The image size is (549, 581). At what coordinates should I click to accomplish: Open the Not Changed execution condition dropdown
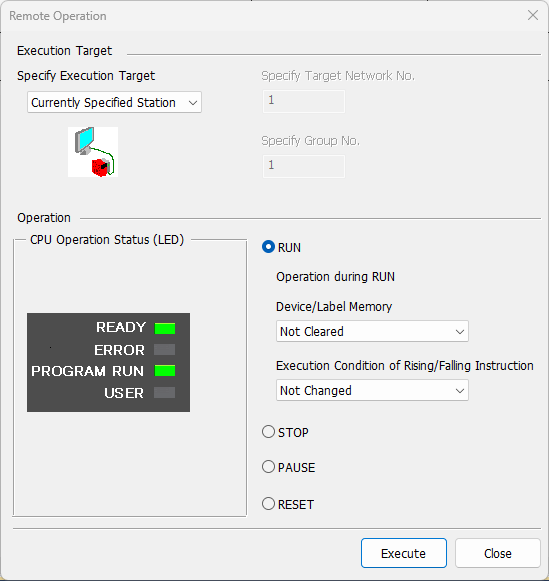pos(372,390)
